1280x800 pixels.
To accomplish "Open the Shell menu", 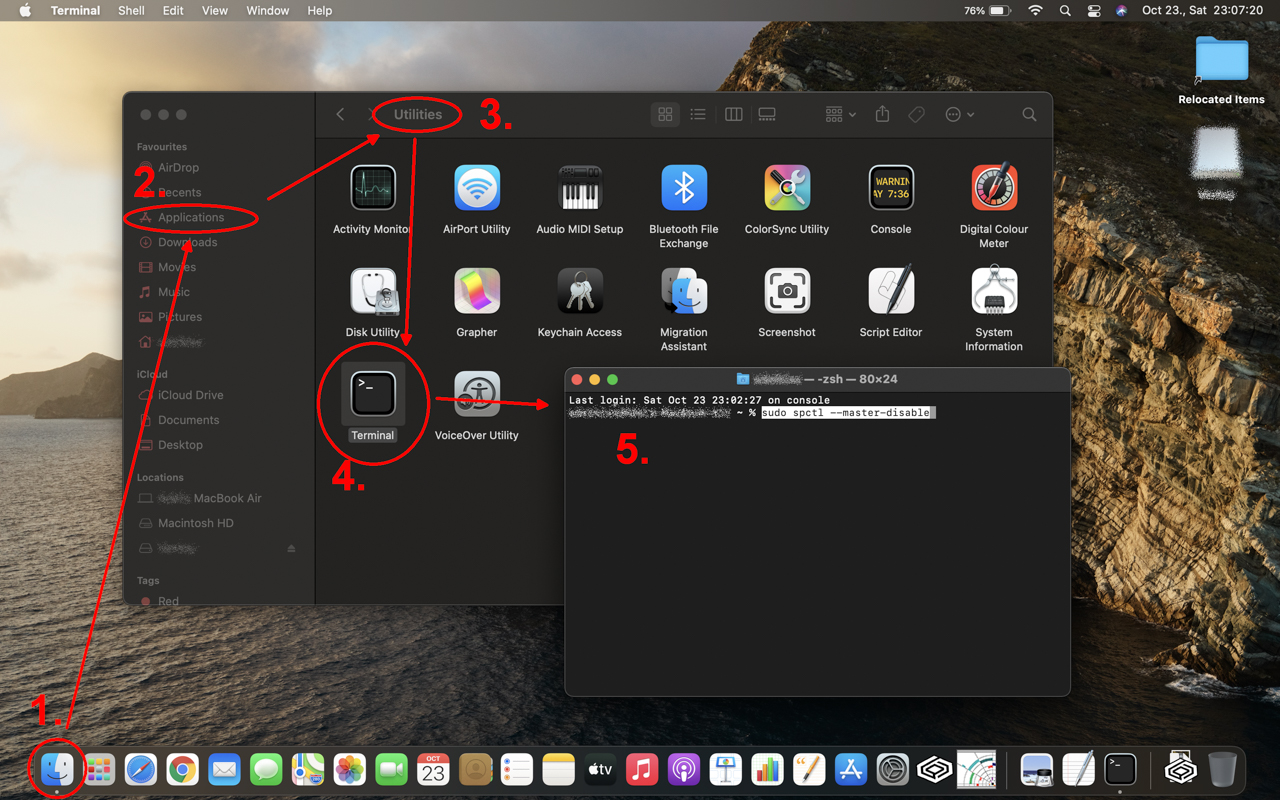I will click(x=131, y=10).
